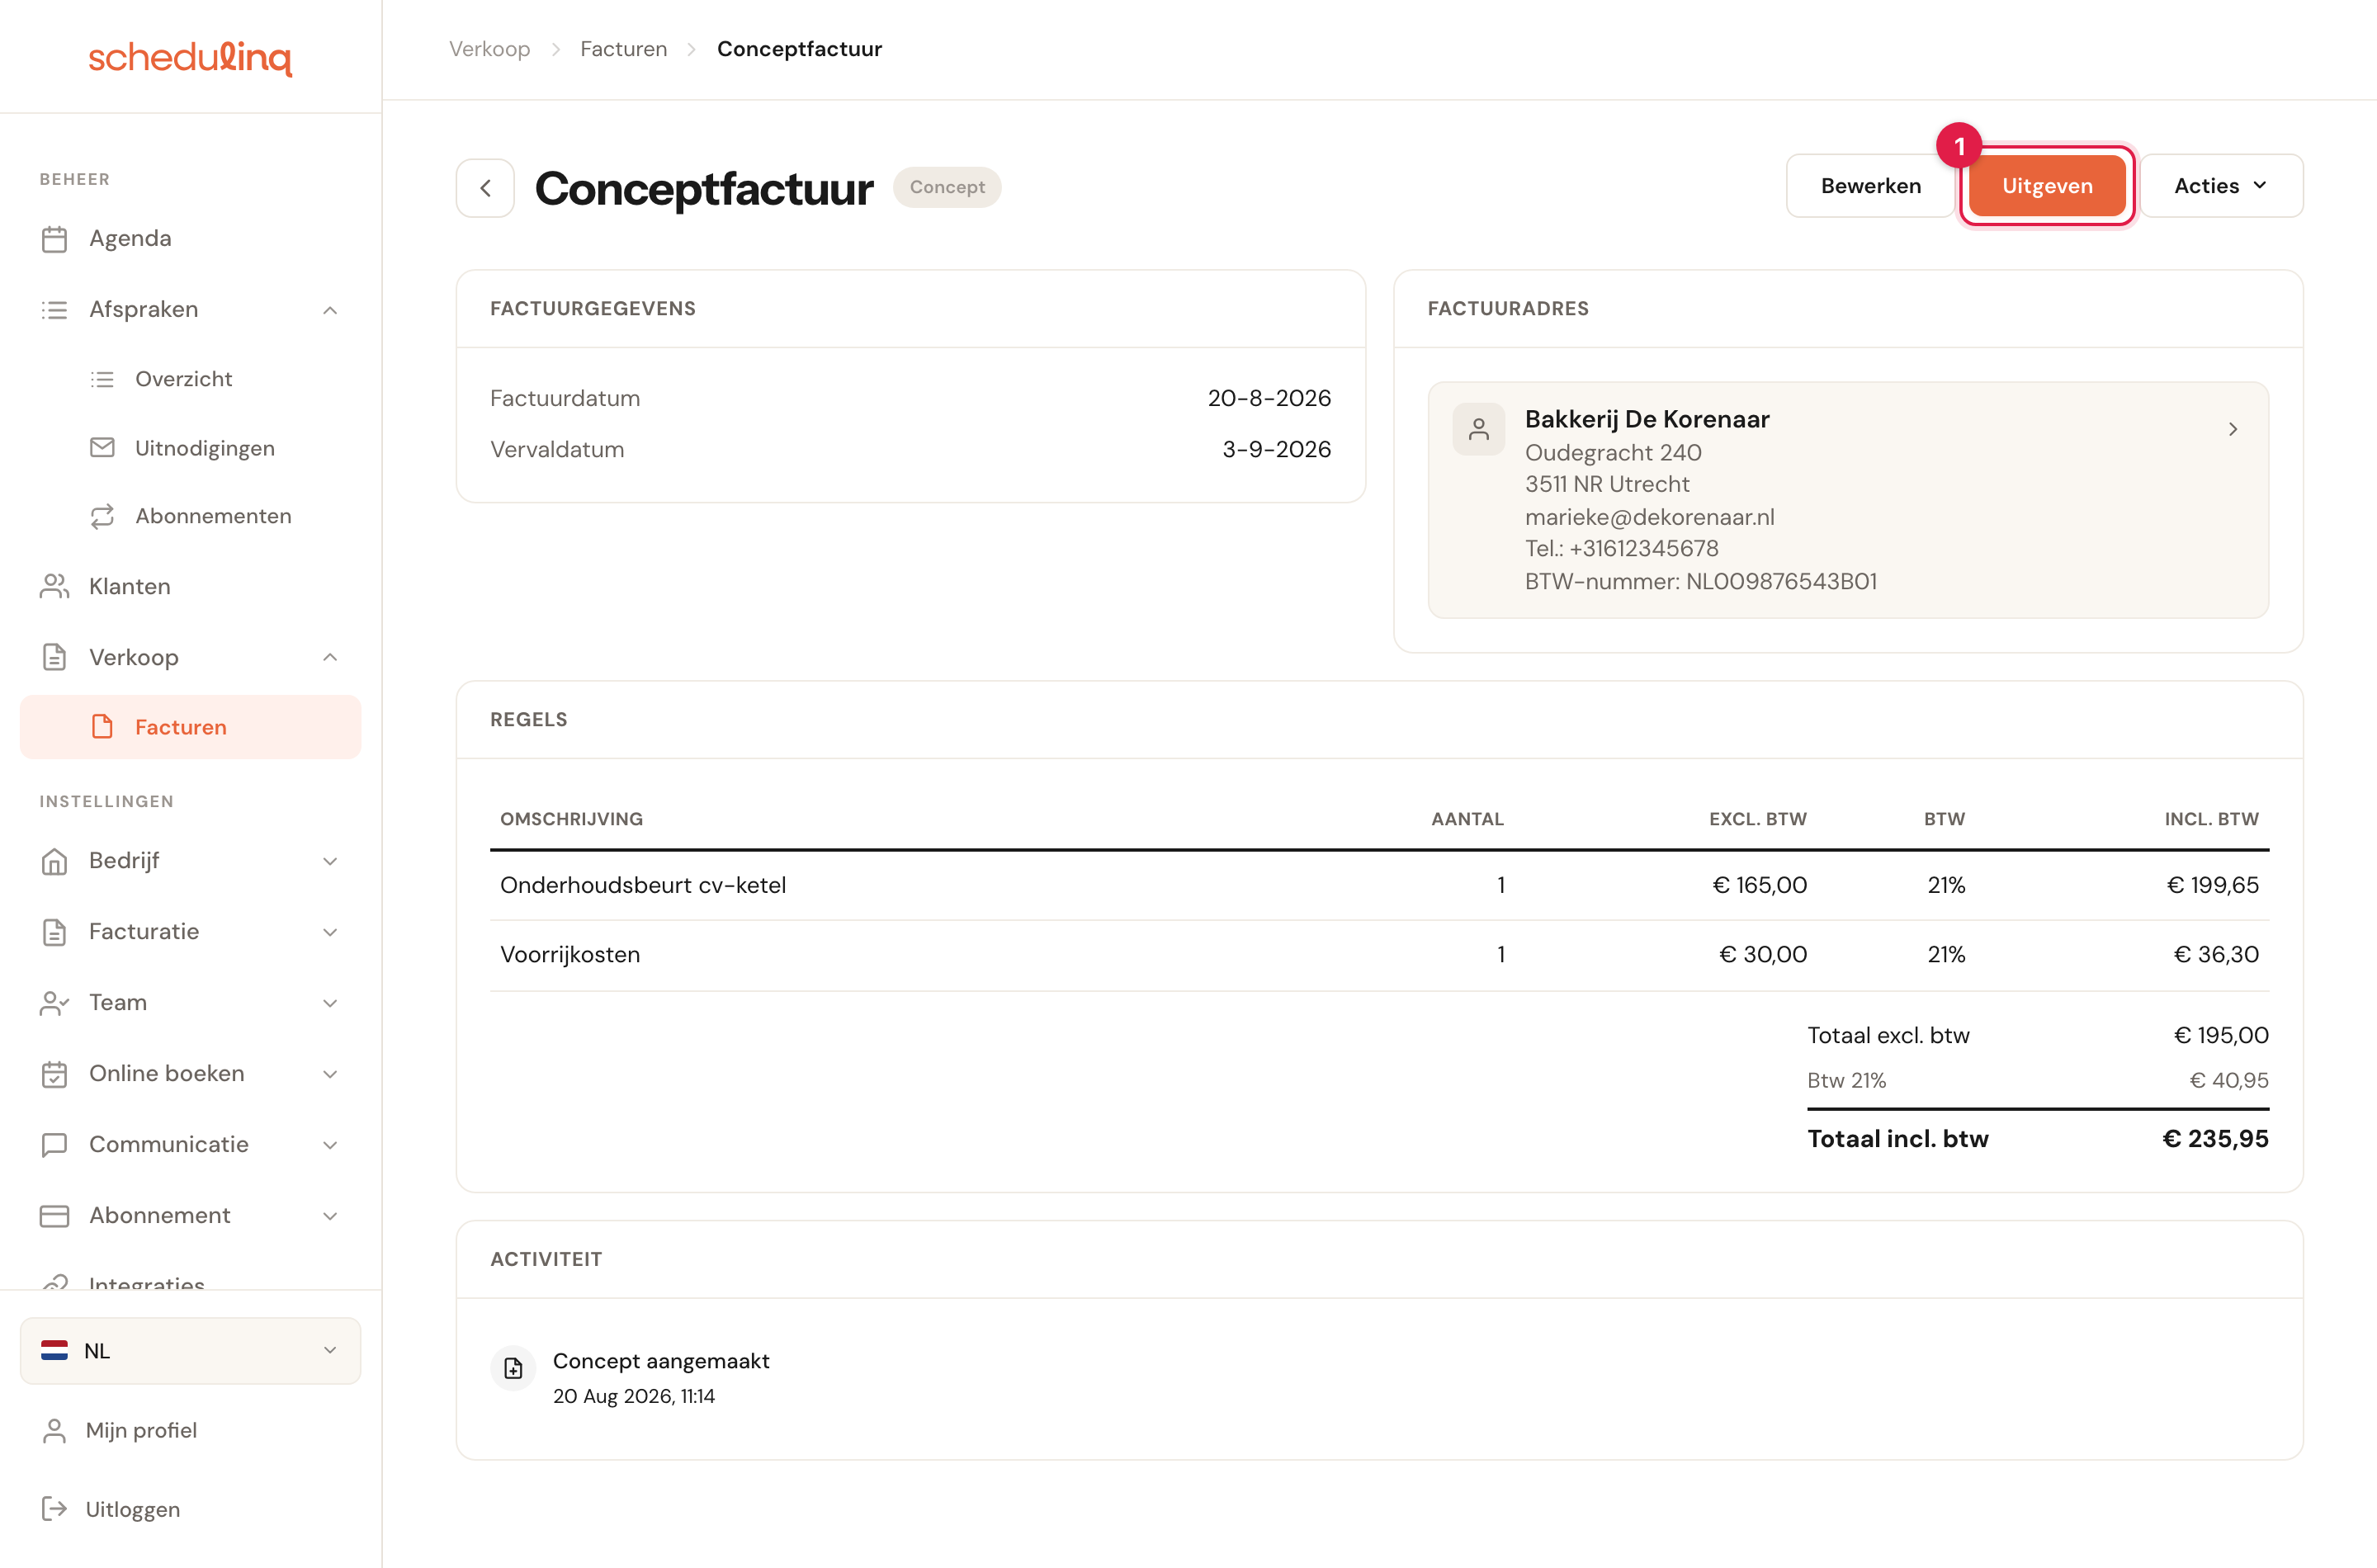Click the customer avatar icon for Bakkerij De Korenaar
Viewport: 2377px width, 1568px height.
[x=1478, y=429]
